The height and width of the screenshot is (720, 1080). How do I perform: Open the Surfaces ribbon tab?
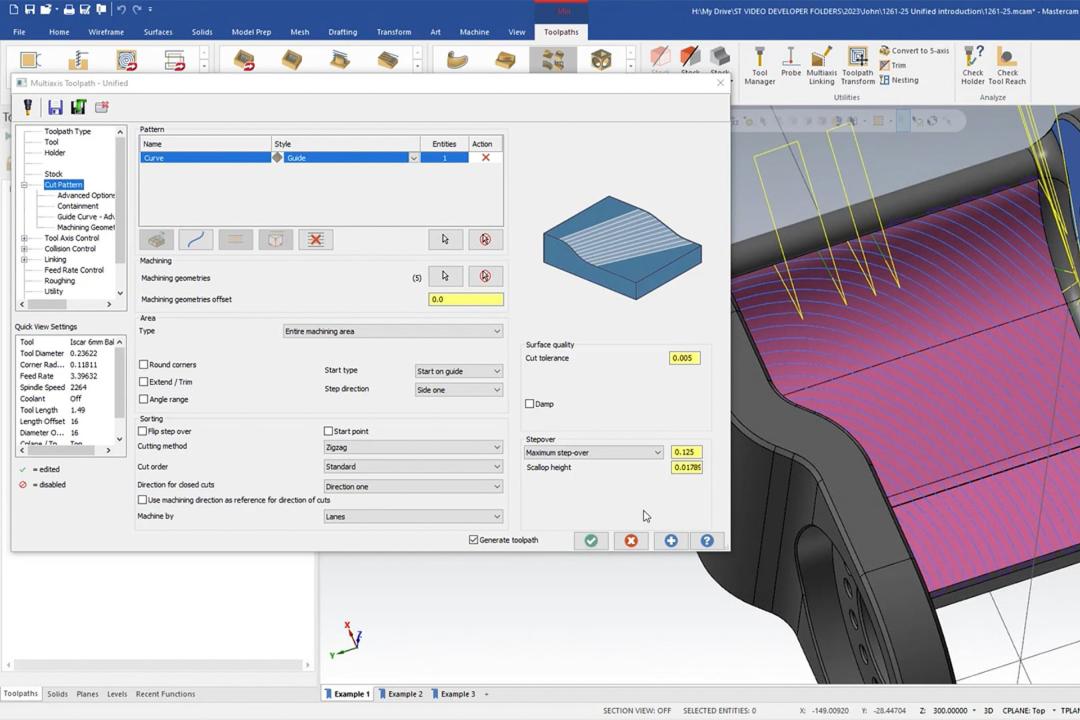[158, 32]
